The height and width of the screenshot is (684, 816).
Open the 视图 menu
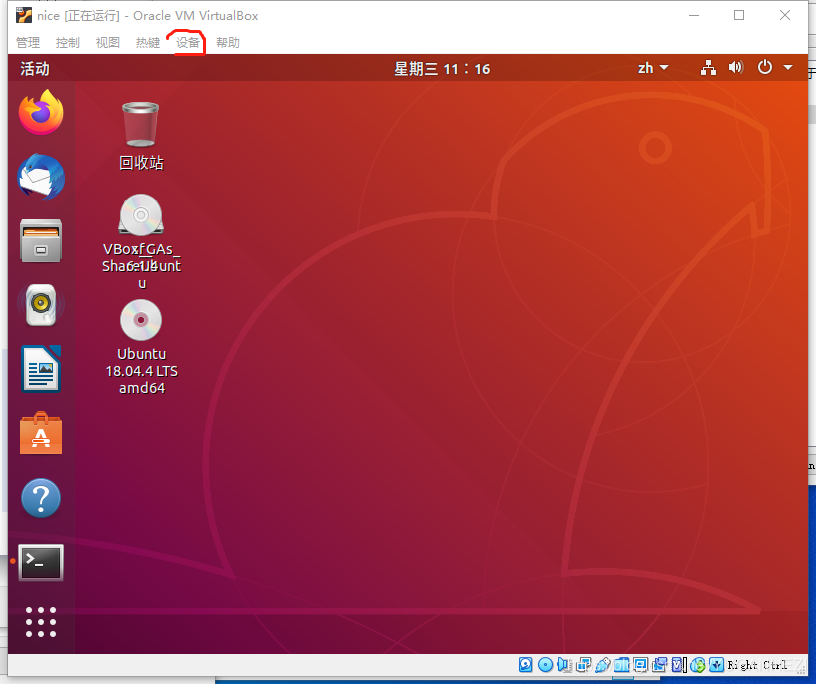[108, 43]
